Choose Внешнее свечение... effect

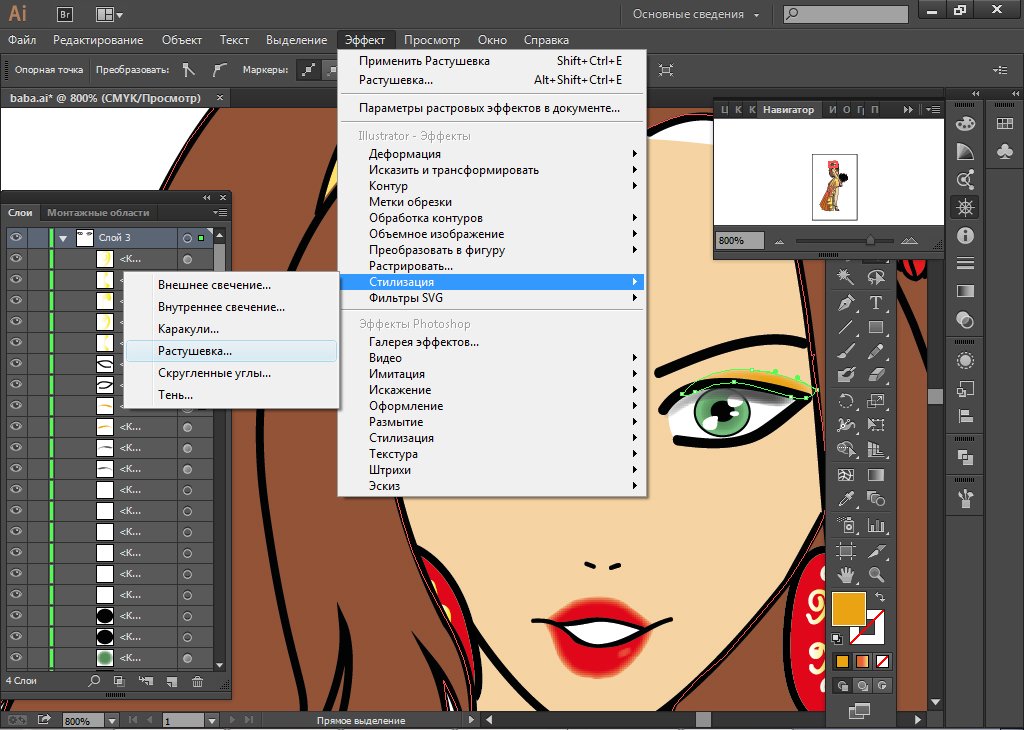tap(231, 285)
